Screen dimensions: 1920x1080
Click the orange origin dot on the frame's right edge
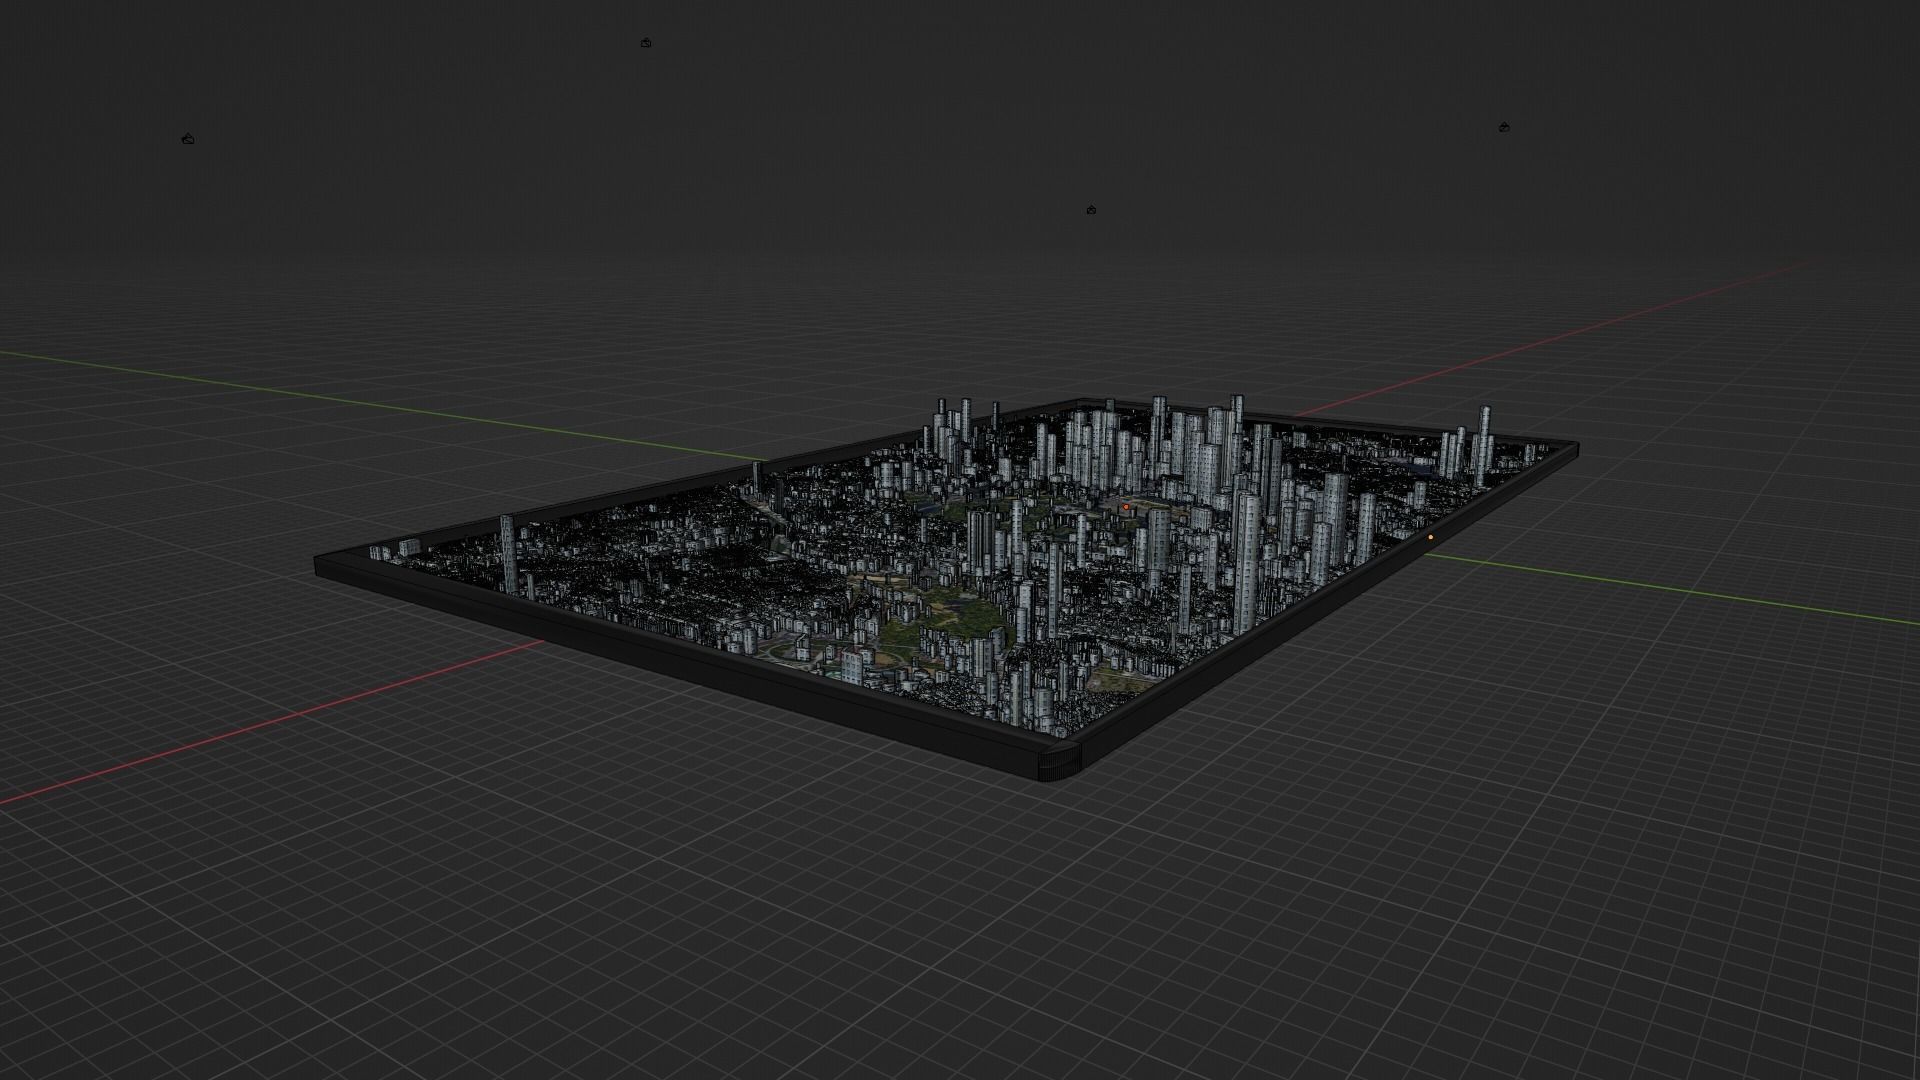(x=1432, y=537)
